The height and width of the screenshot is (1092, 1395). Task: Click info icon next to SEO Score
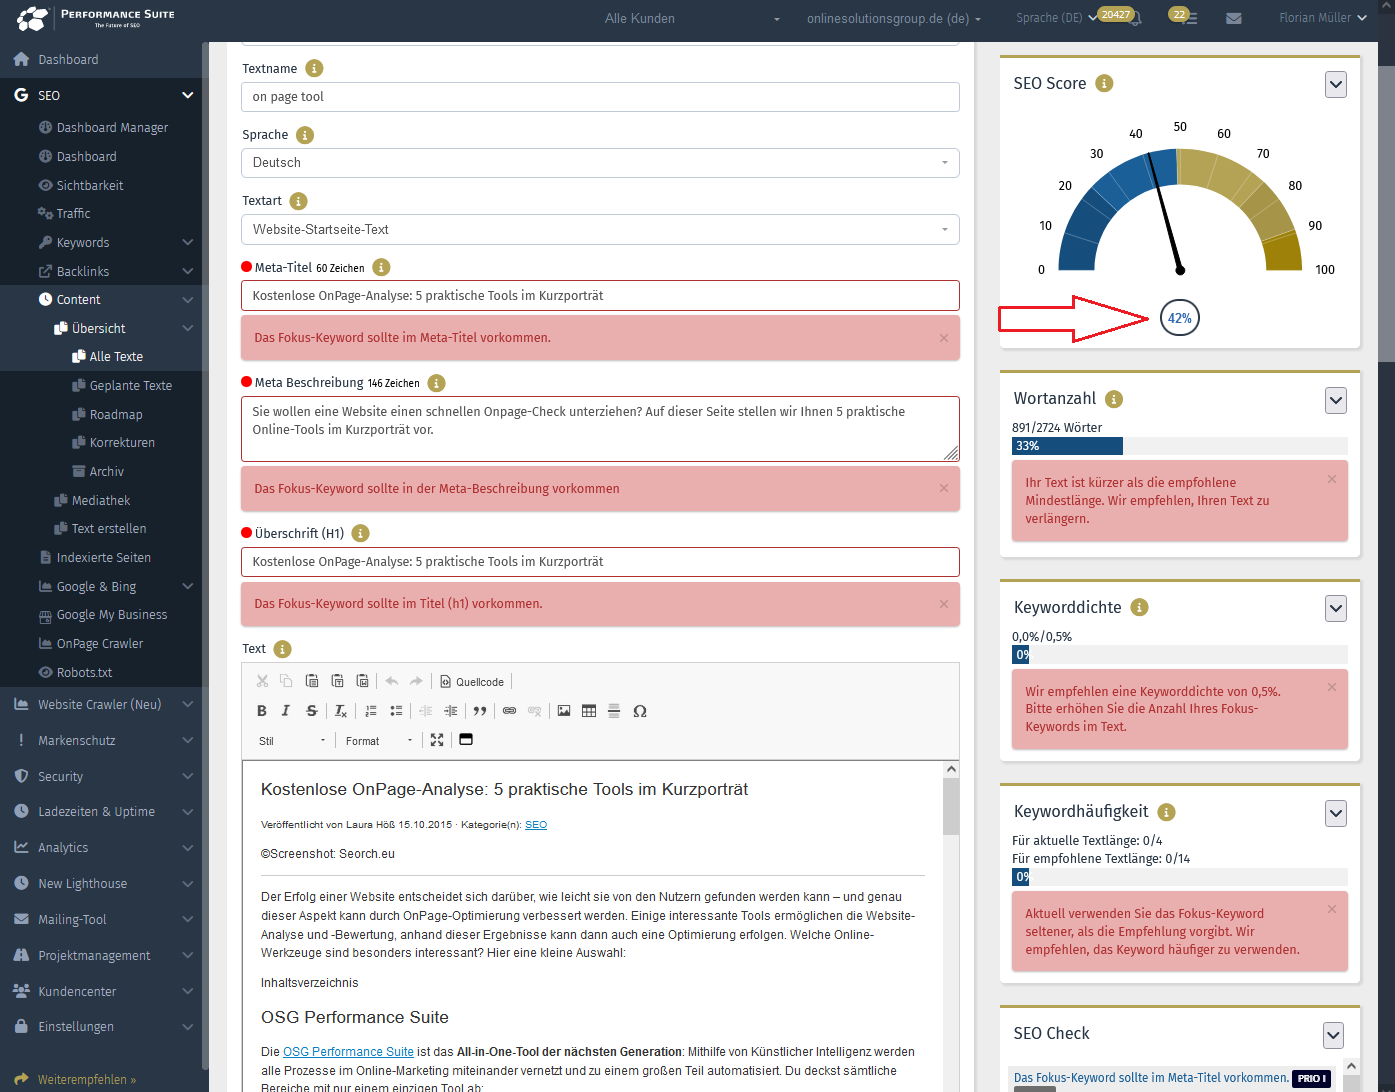tap(1104, 83)
